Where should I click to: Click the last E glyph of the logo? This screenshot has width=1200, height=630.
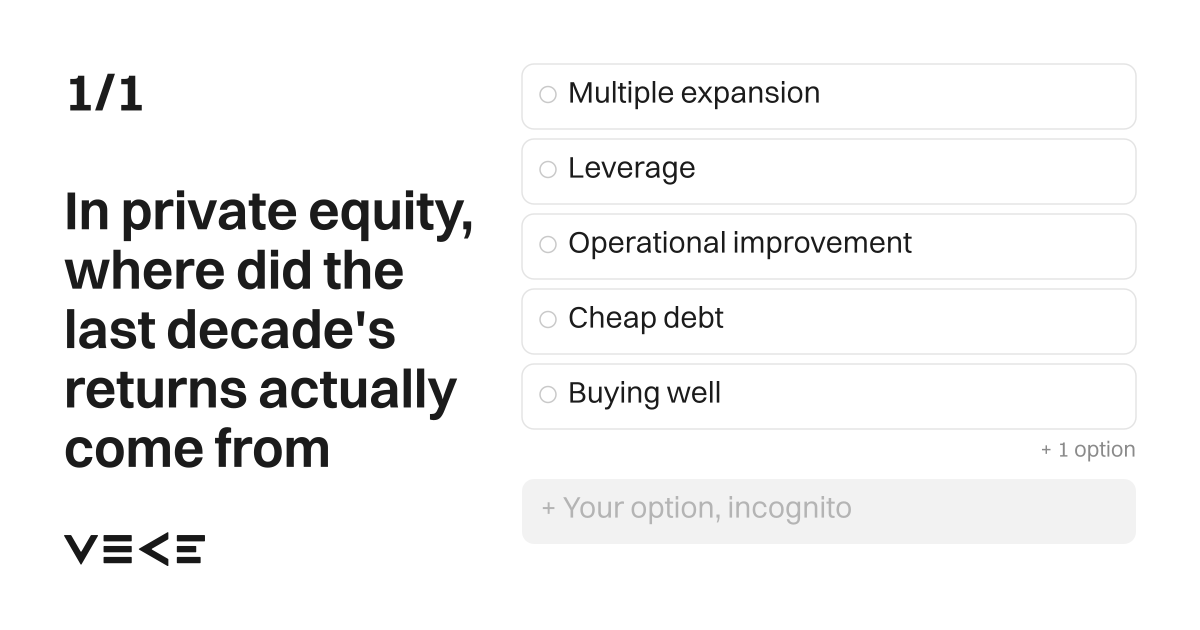click(x=190, y=549)
